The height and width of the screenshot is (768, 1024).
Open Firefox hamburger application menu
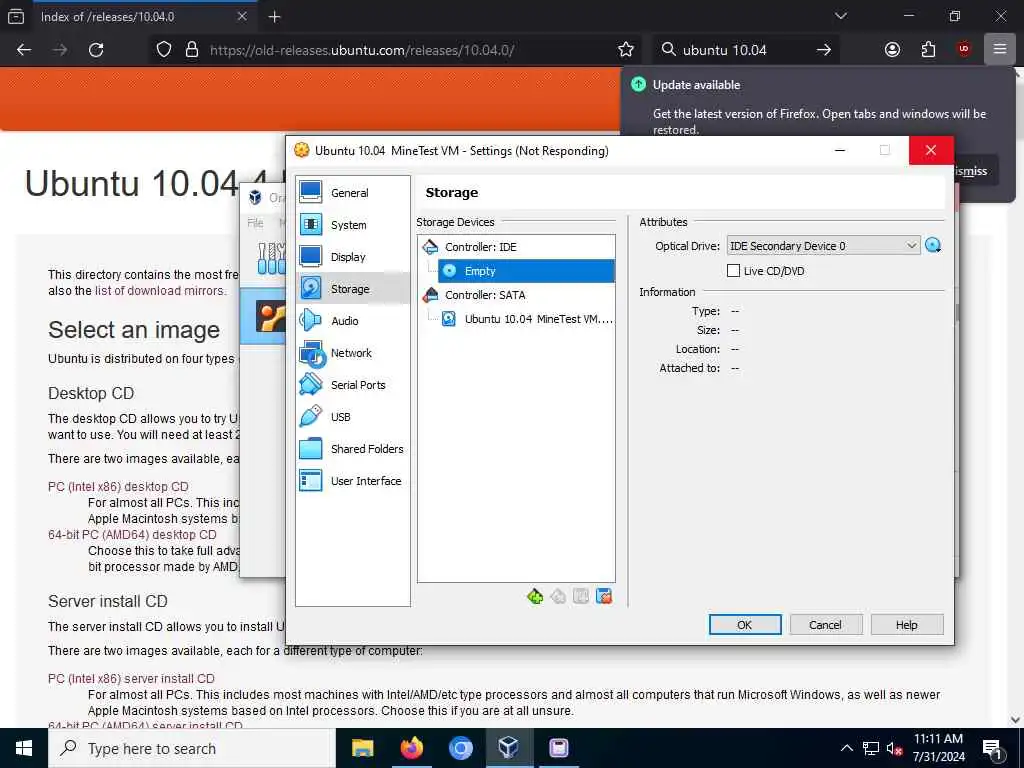(1000, 50)
